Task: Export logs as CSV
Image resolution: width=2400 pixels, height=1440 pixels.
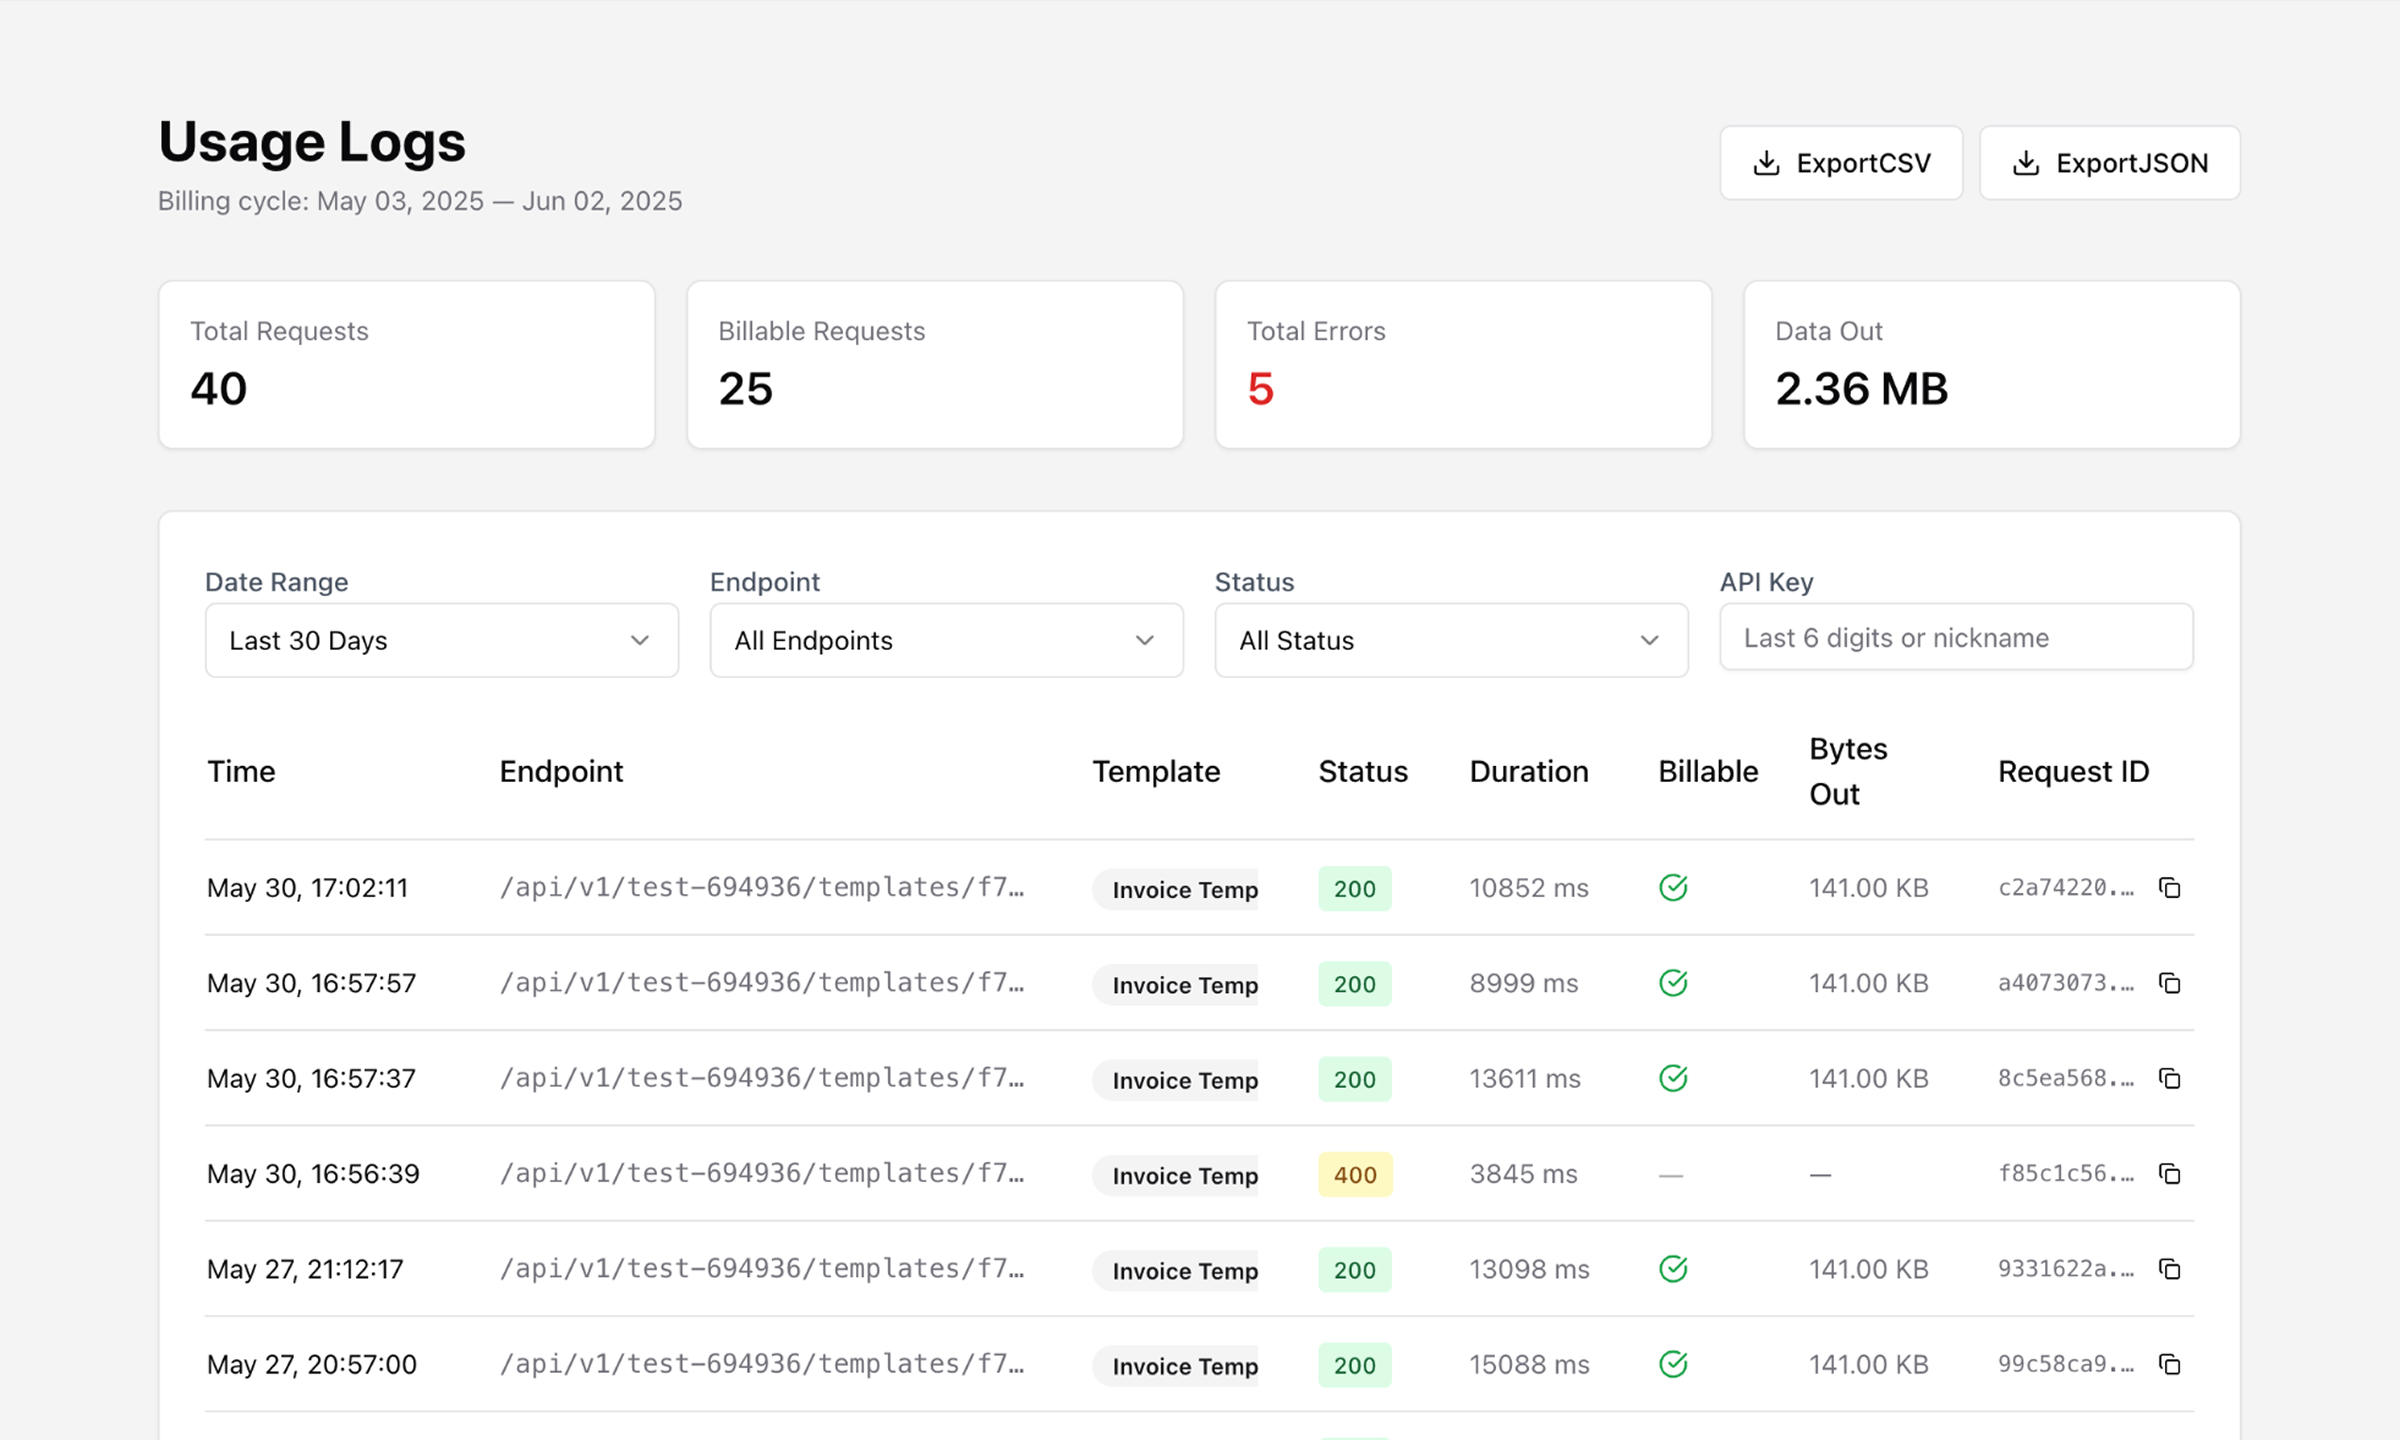Action: point(1841,163)
